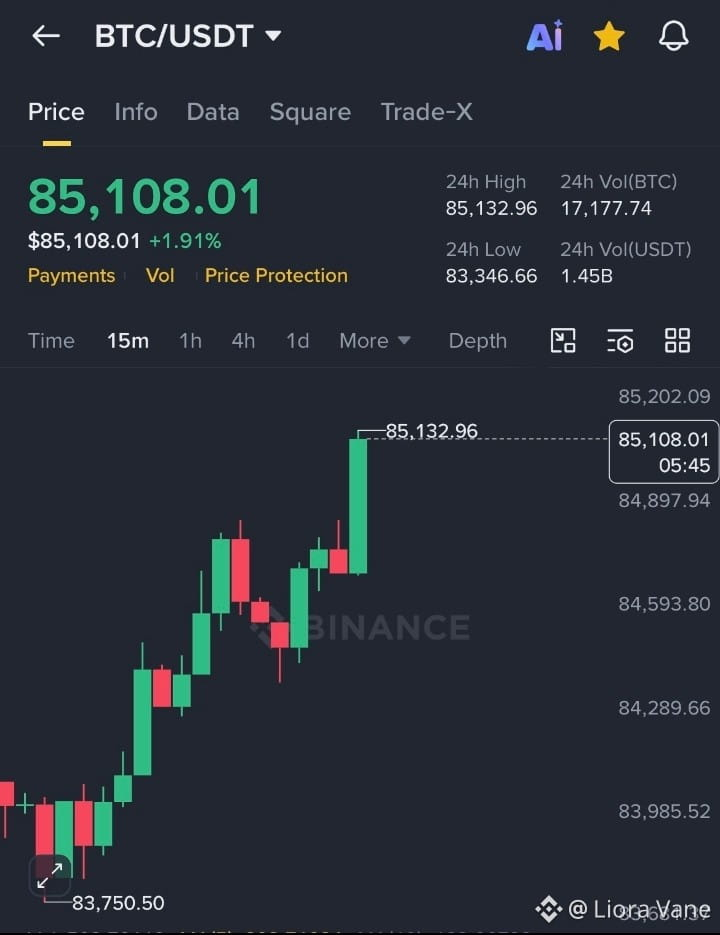This screenshot has height=935, width=720.
Task: Tap the Price Protection tag
Action: pos(276,275)
